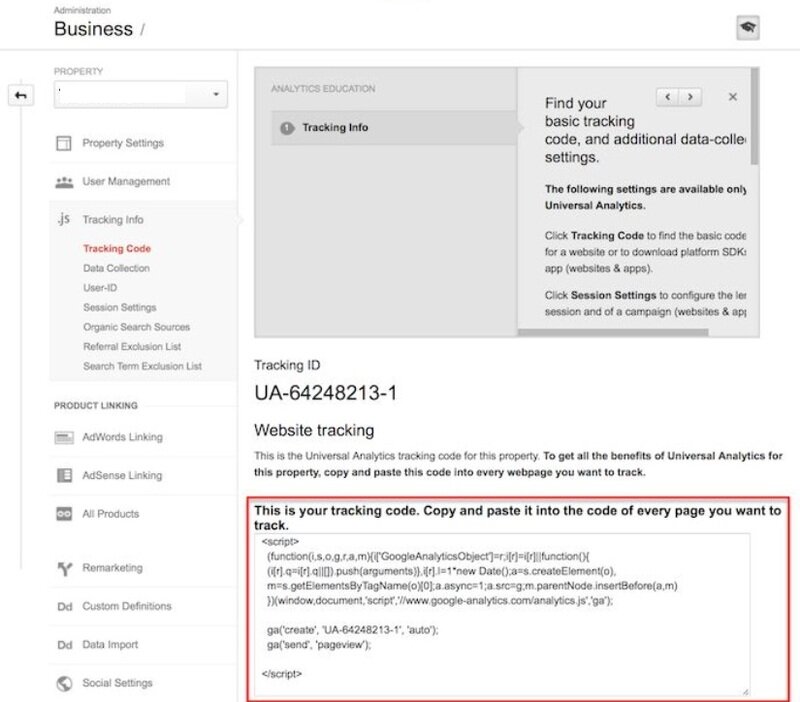The height and width of the screenshot is (702, 800).
Task: Click the User Management people icon
Action: tap(64, 182)
